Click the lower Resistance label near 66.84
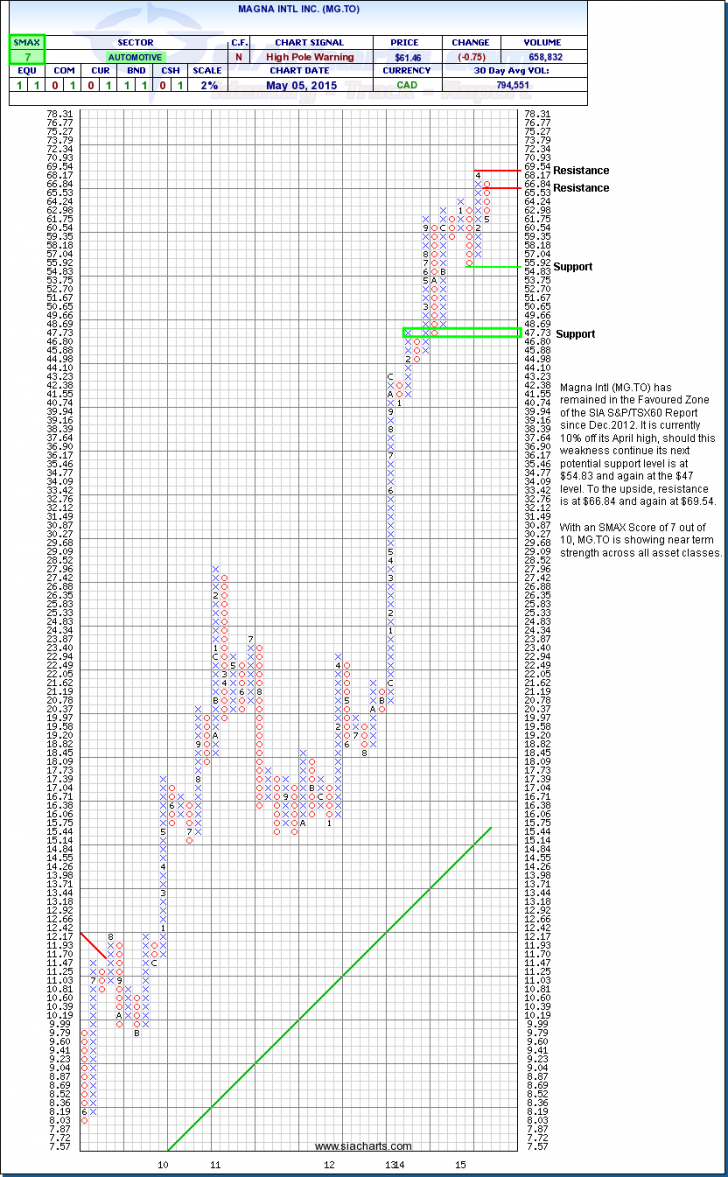 [x=580, y=188]
